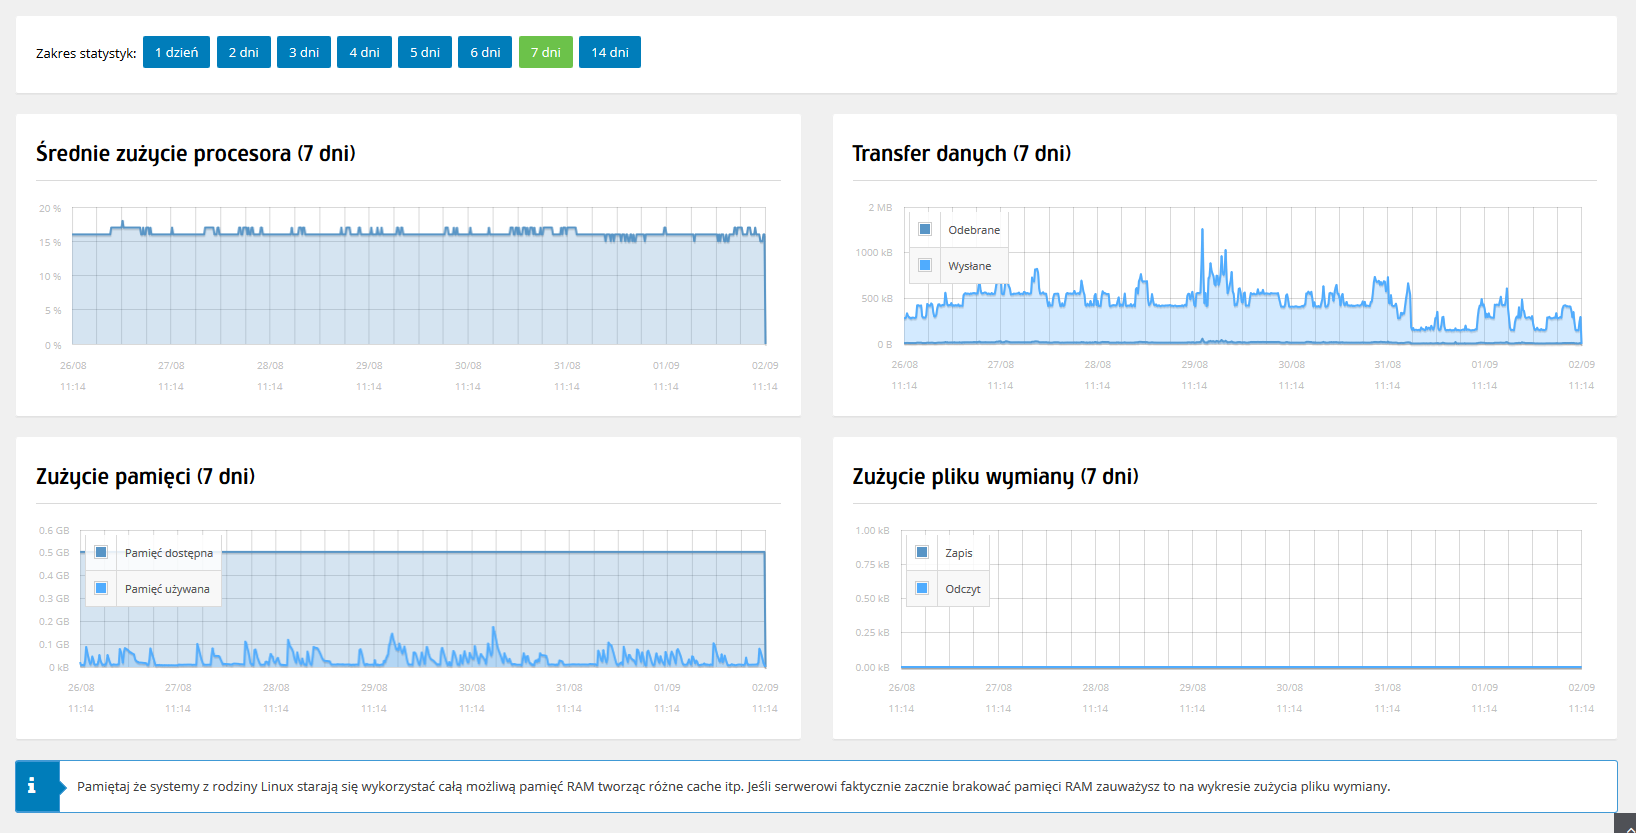Toggle the Odebrane series swatch
The height and width of the screenshot is (833, 1636).
(x=925, y=229)
